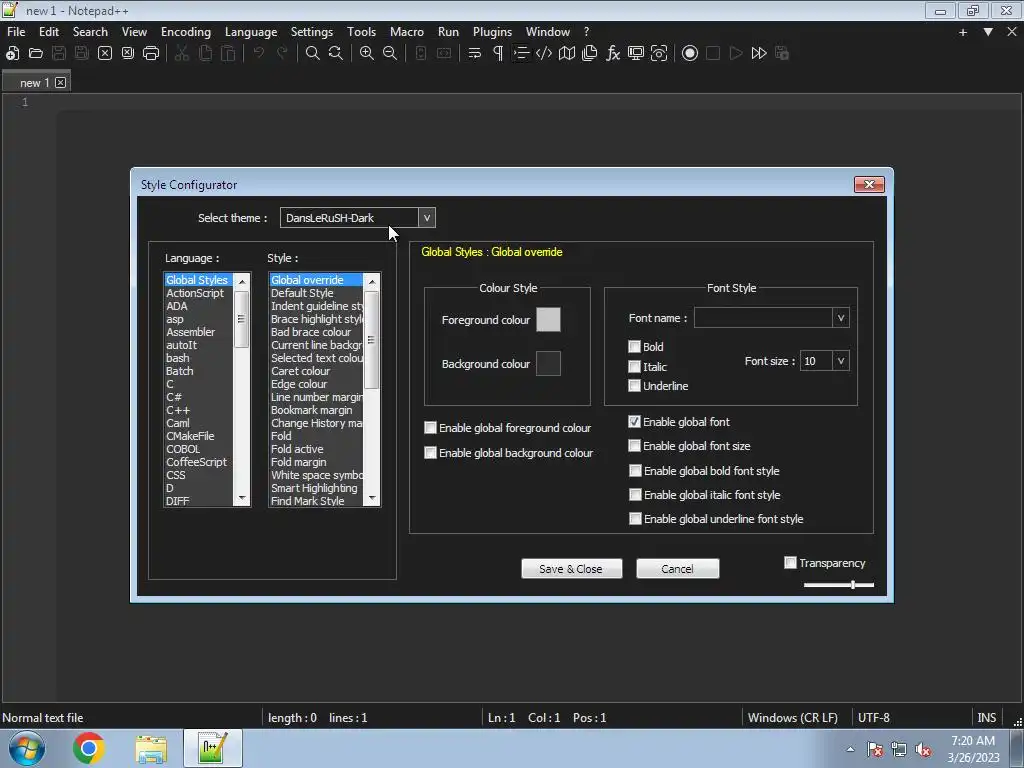Enable global underline font style
1024x768 pixels.
pyautogui.click(x=635, y=519)
